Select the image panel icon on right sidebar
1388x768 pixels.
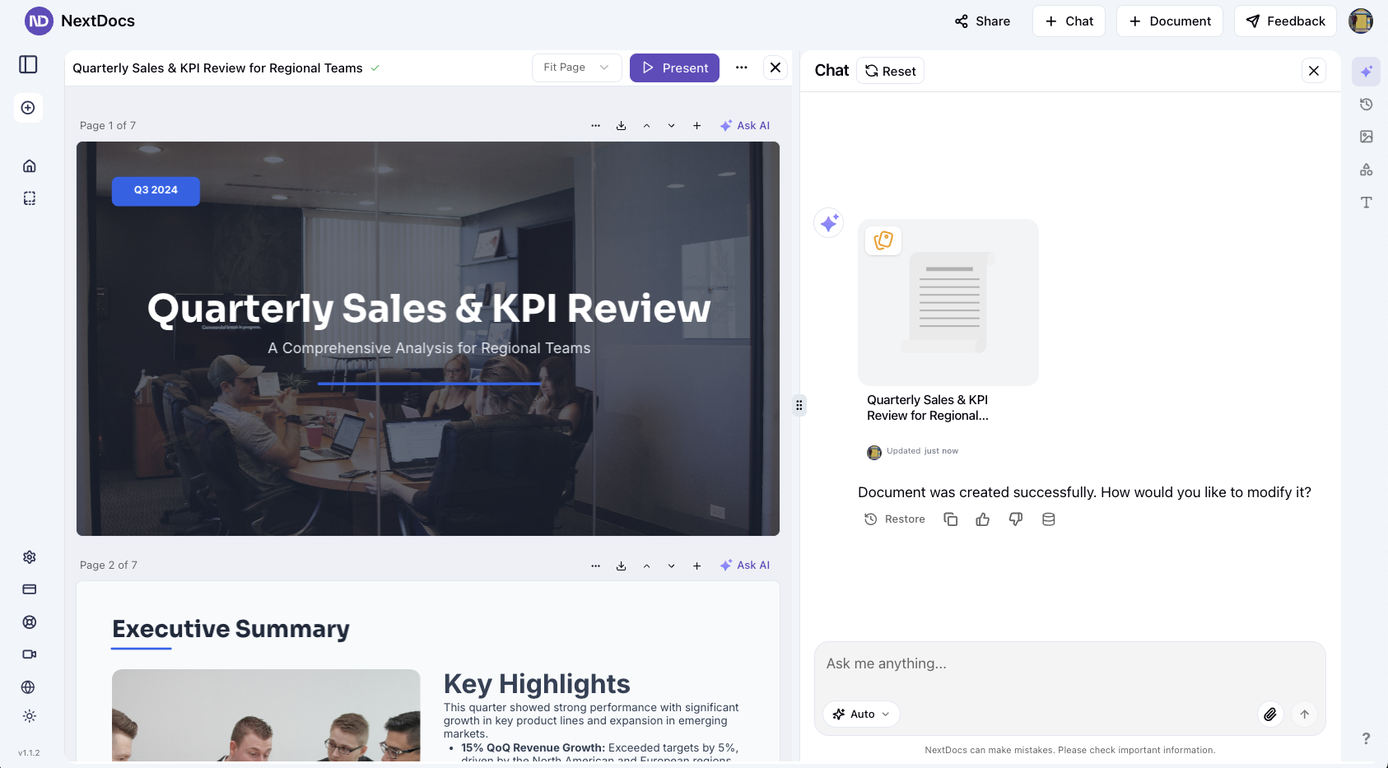tap(1366, 136)
